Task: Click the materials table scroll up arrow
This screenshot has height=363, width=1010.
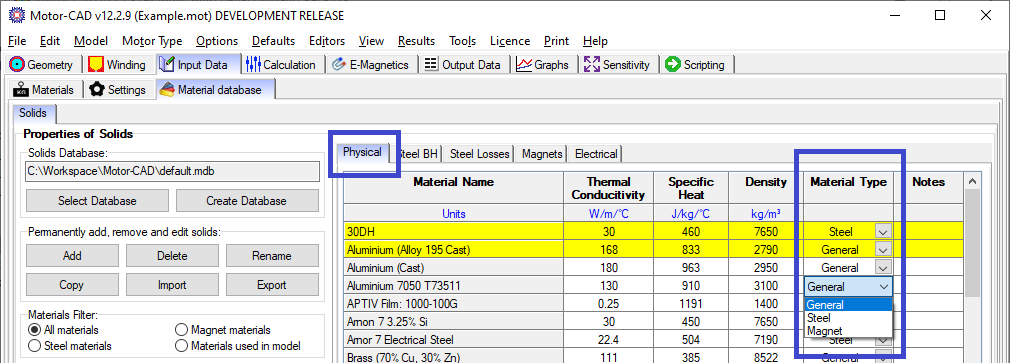Action: coord(973,181)
